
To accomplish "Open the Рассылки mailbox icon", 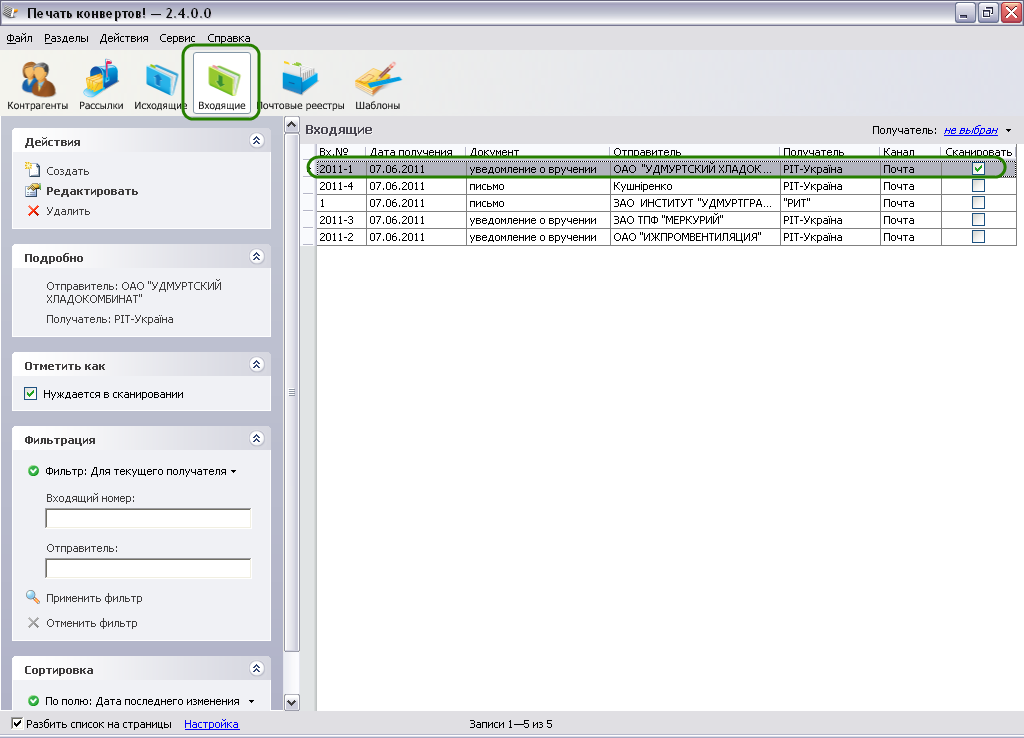I will click(101, 83).
